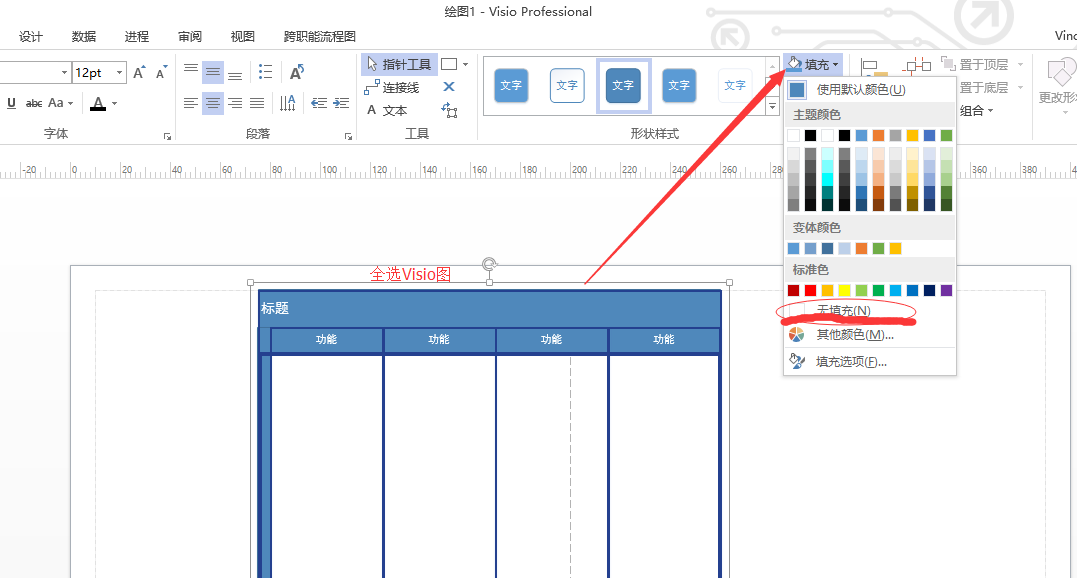Select the Text (文本) tool
This screenshot has height=578, width=1077.
coord(387,110)
